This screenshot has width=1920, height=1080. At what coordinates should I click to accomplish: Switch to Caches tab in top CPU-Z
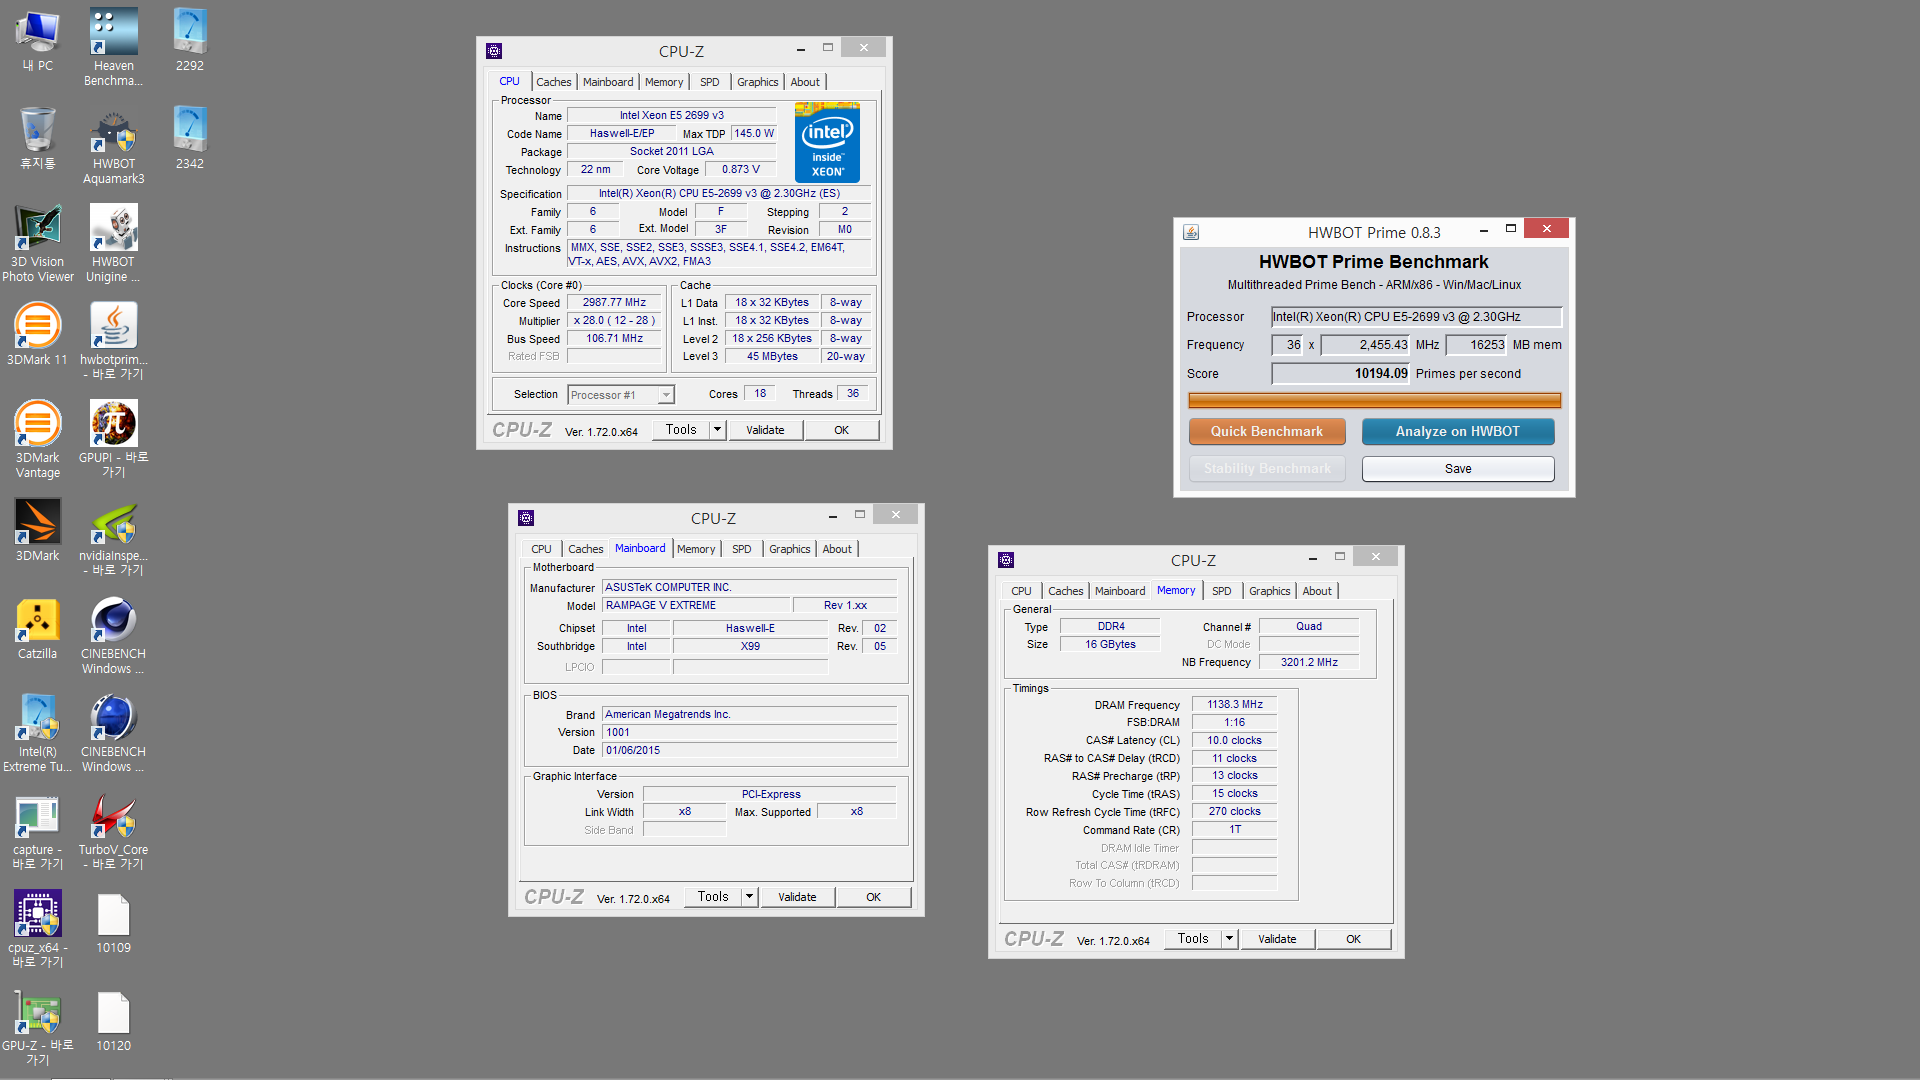pos(553,82)
